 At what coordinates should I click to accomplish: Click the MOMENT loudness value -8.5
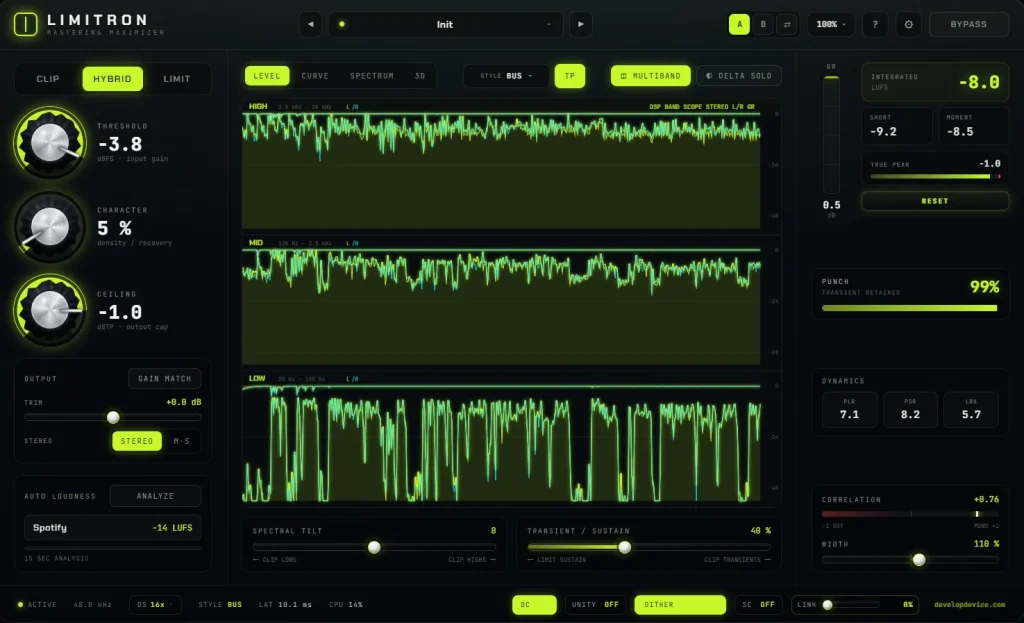coord(960,131)
